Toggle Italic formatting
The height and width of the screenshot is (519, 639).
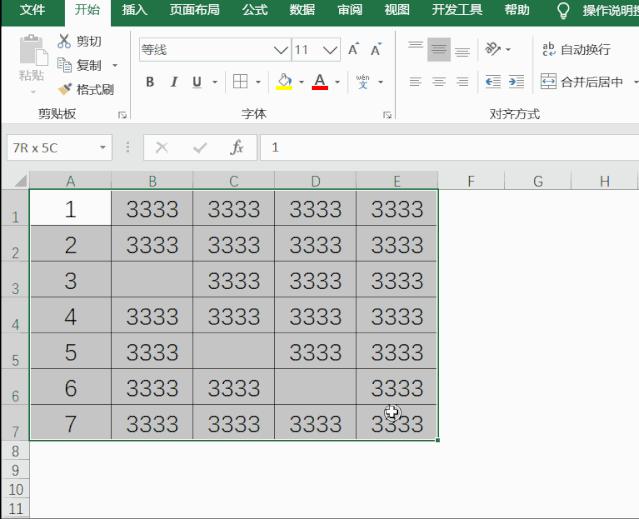tap(174, 82)
